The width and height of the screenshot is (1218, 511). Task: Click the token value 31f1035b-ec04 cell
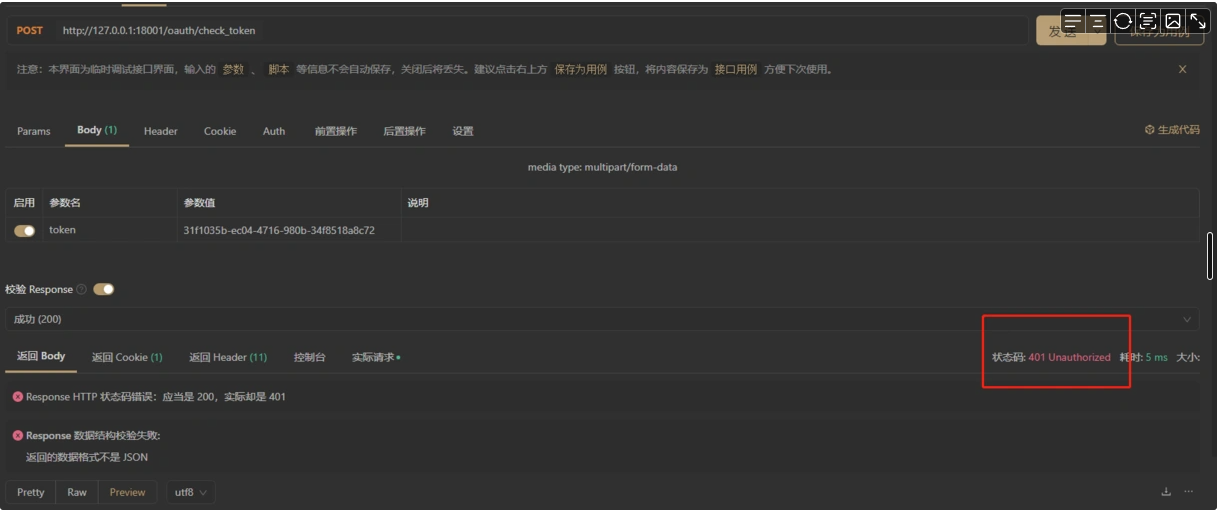tap(289, 230)
